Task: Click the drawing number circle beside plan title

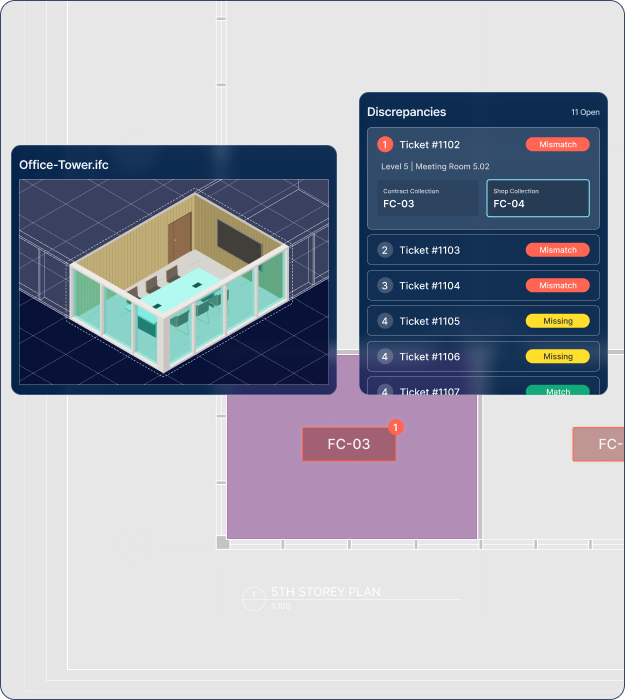Action: 254,599
